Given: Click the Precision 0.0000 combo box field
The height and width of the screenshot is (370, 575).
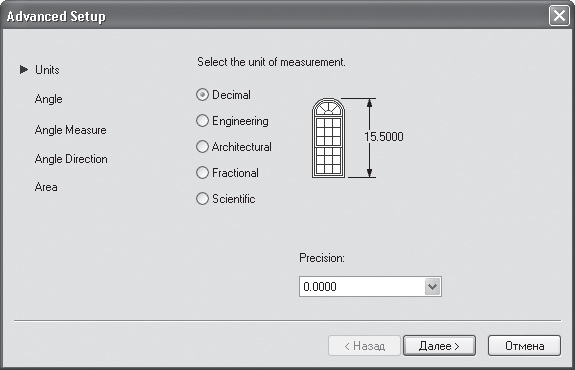Looking at the screenshot, I should [370, 286].
